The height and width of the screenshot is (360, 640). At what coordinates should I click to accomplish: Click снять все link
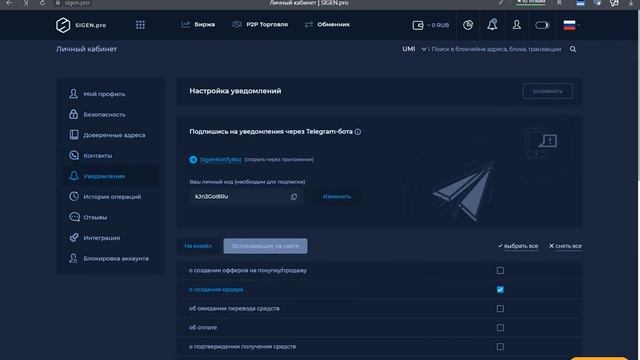click(565, 246)
